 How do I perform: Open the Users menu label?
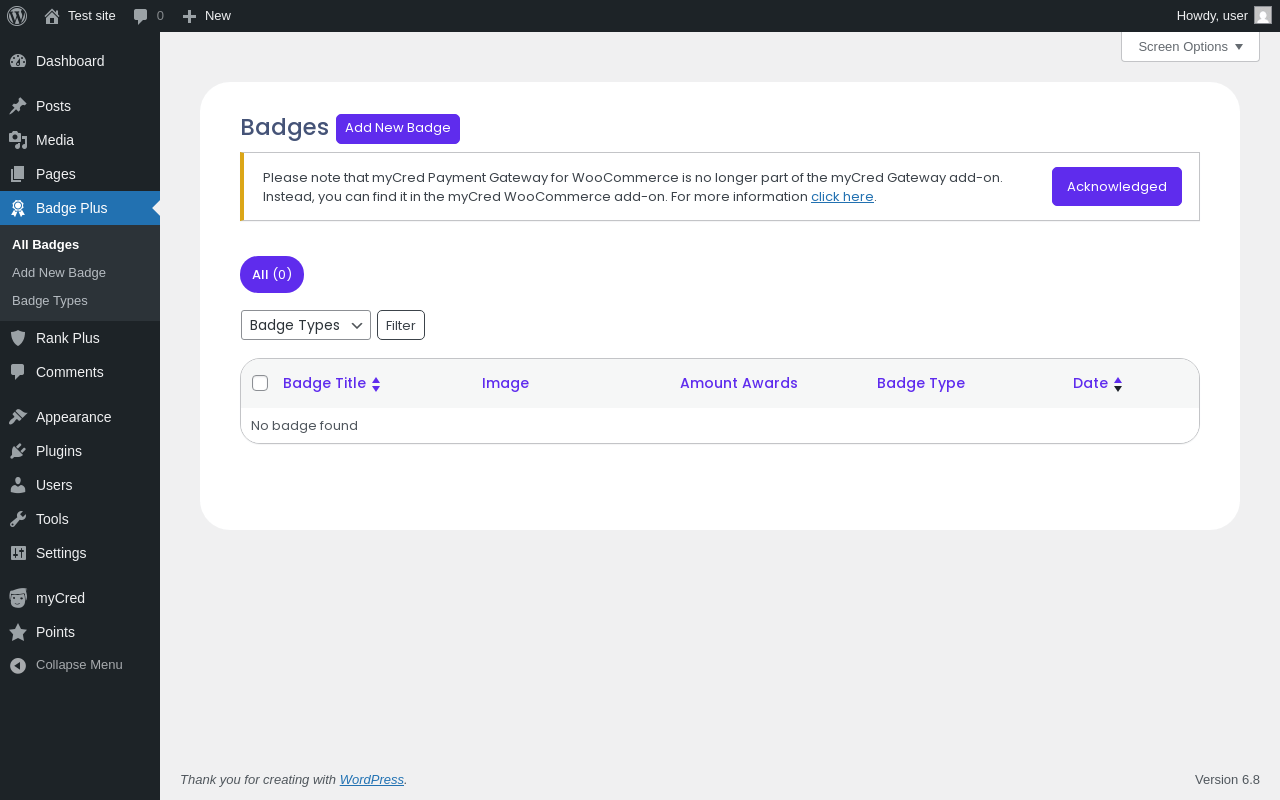click(54, 485)
